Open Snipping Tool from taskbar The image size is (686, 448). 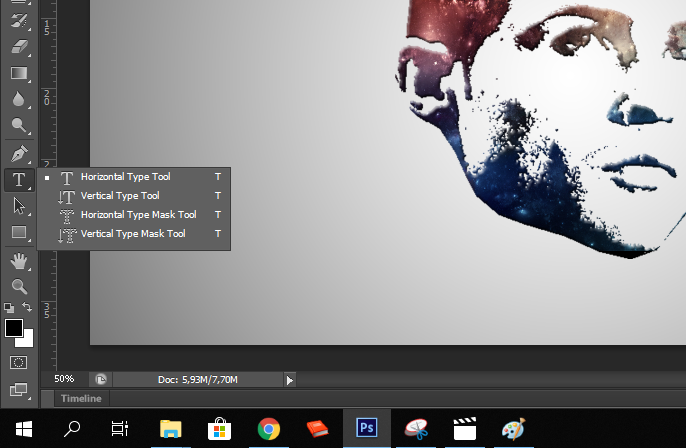[416, 429]
